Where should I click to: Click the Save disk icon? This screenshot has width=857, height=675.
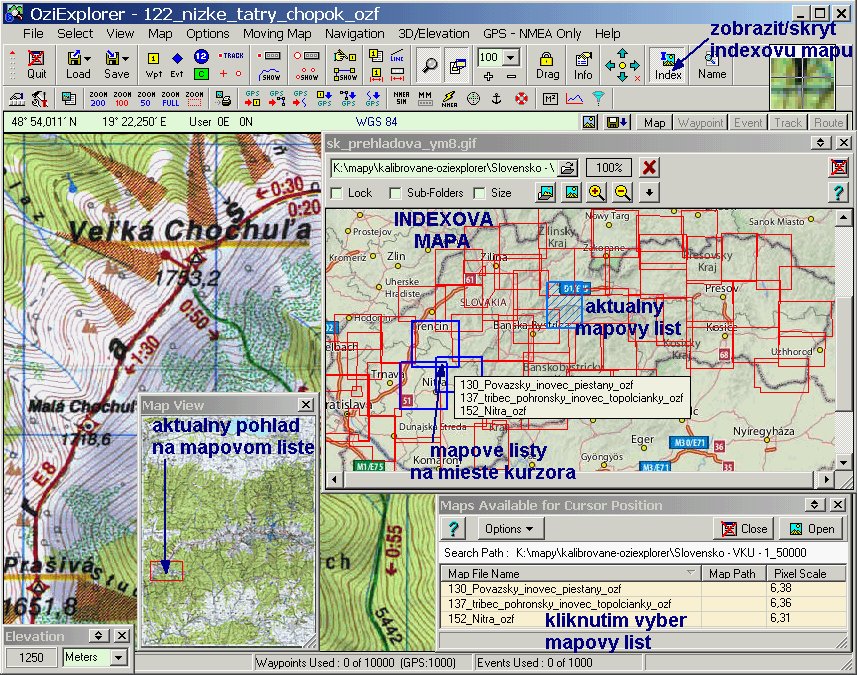pos(112,57)
